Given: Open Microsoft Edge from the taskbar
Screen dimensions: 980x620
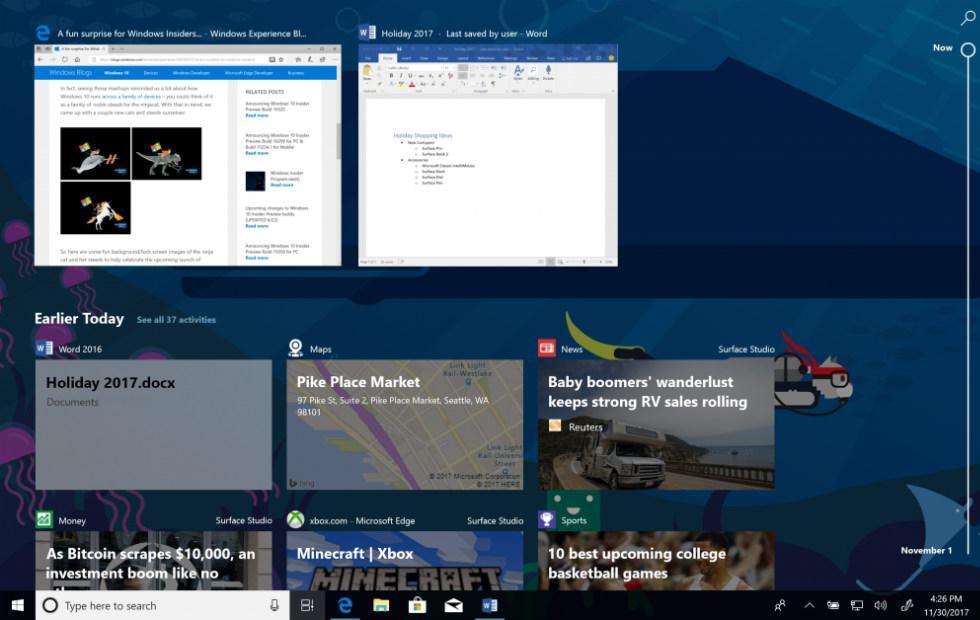Looking at the screenshot, I should pyautogui.click(x=345, y=605).
